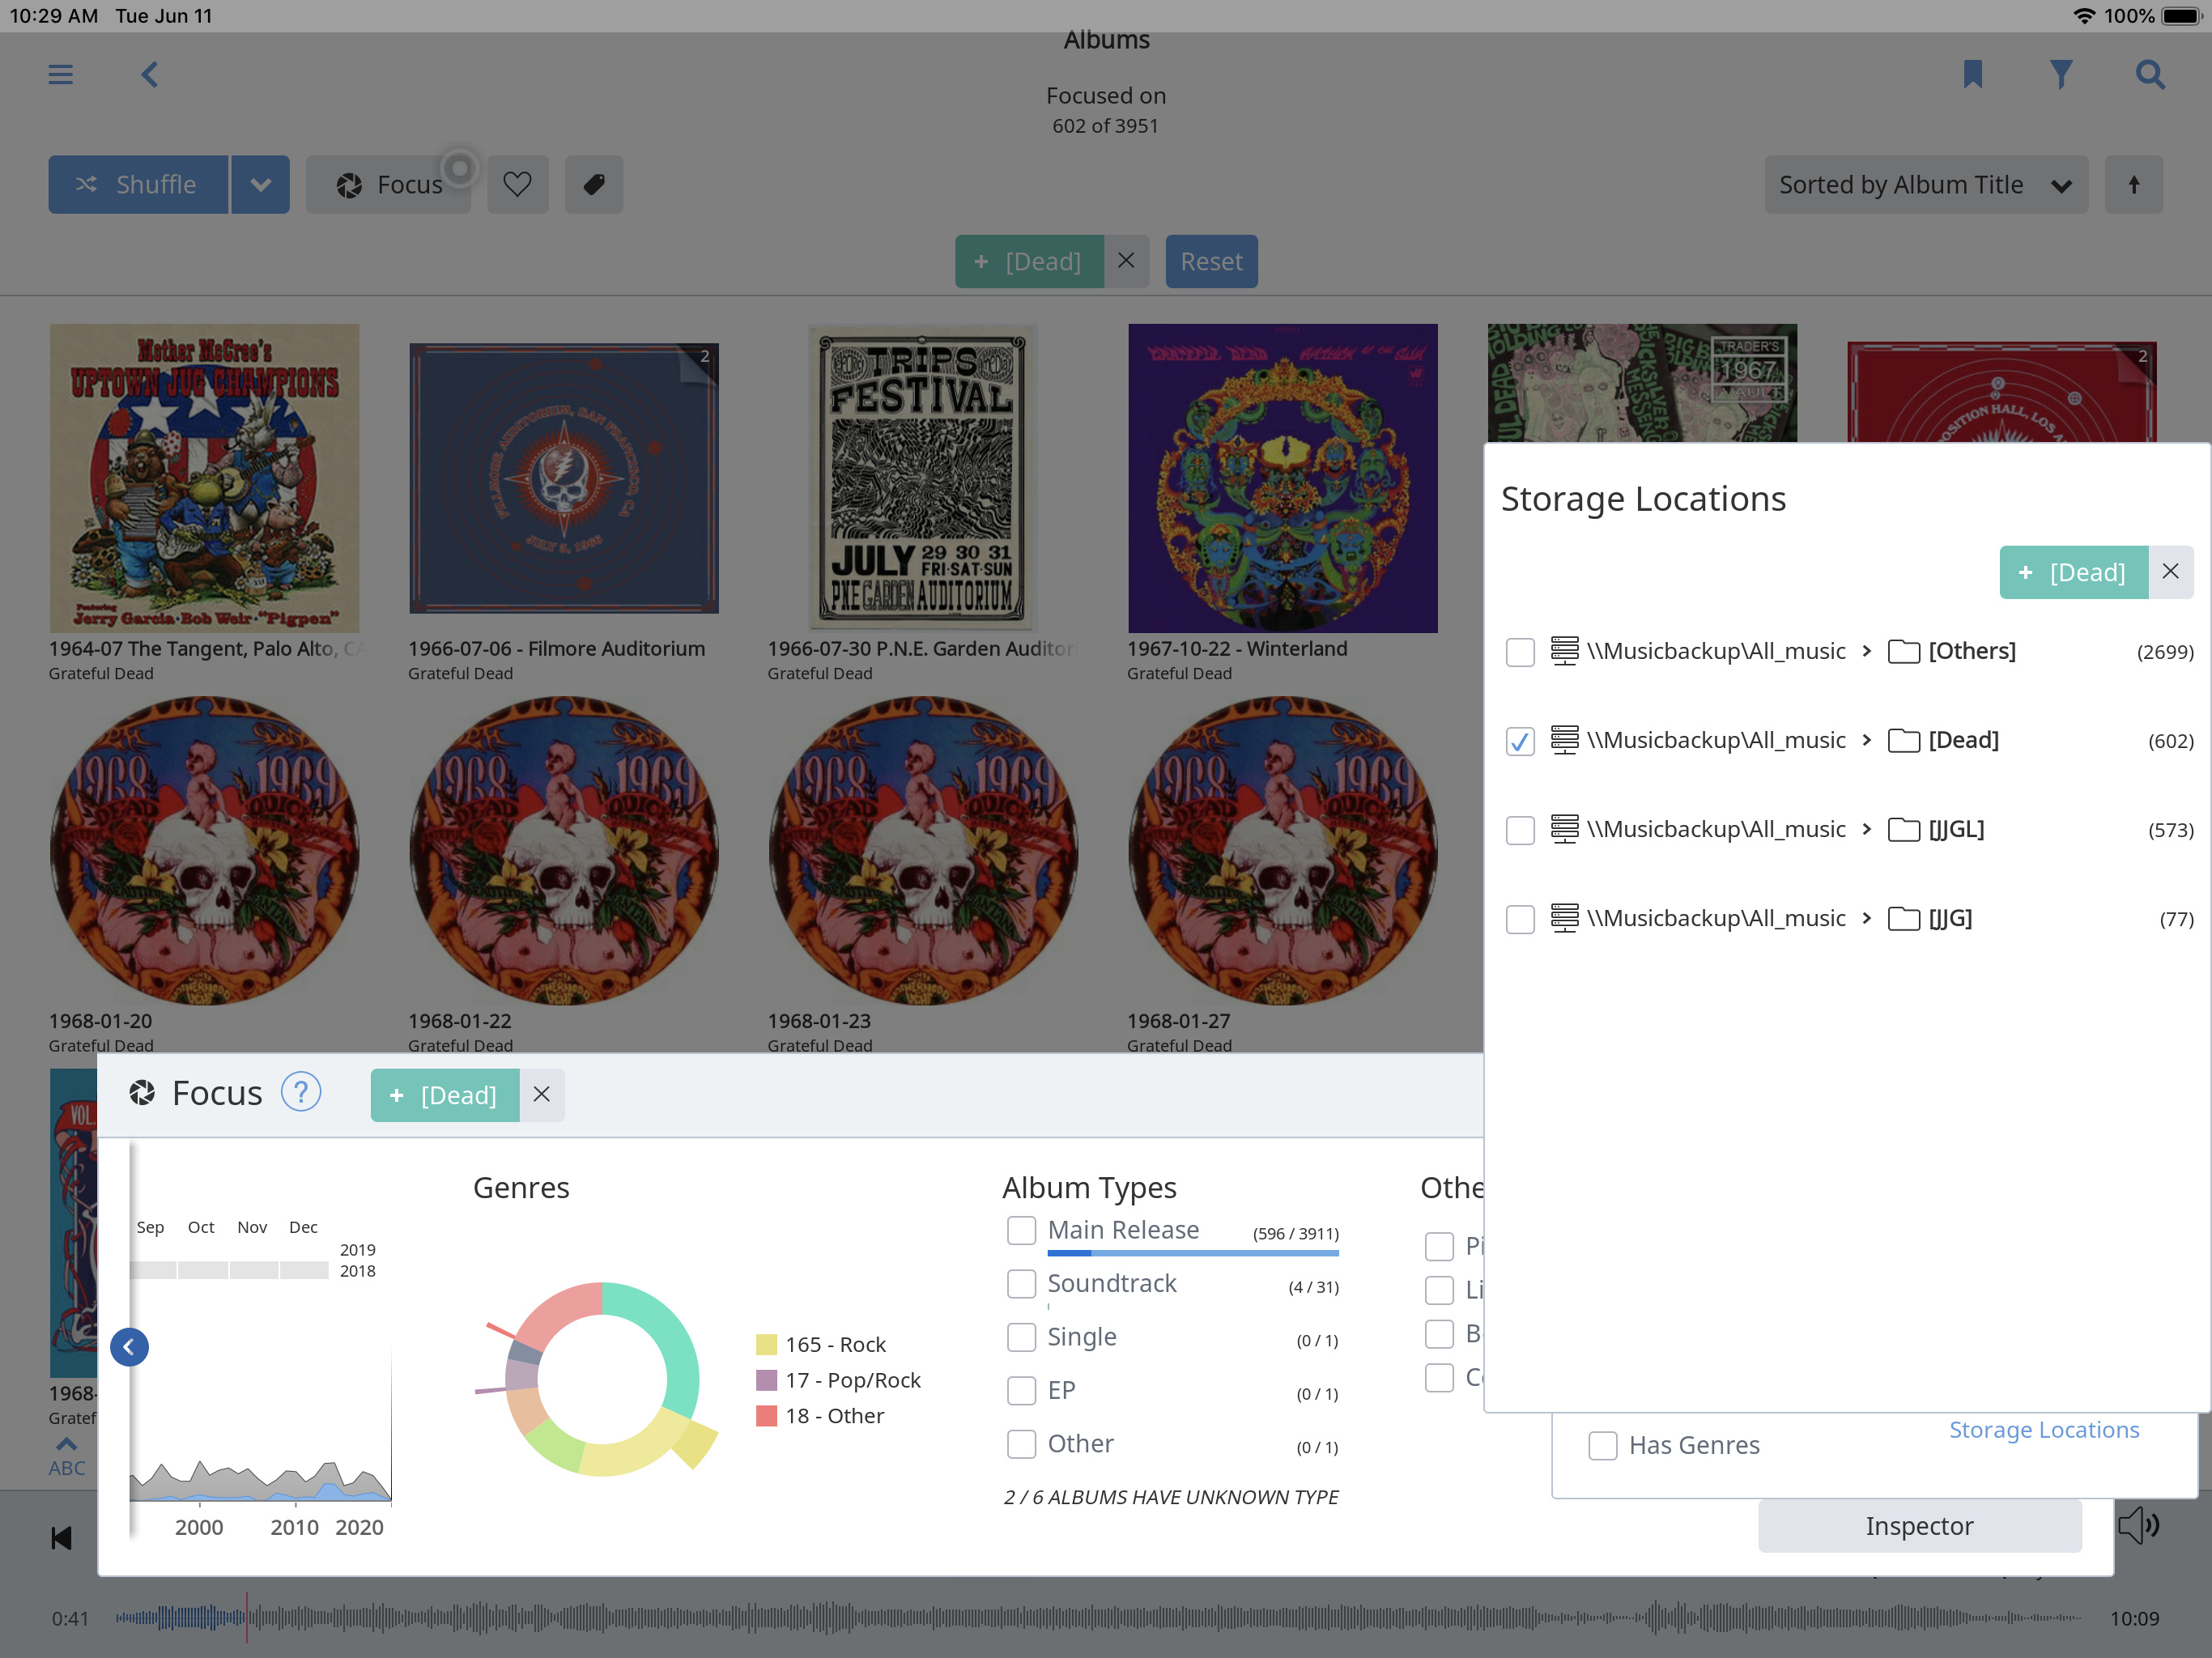Open album 1968-01-20 cover
The width and height of the screenshot is (2212, 1658).
[x=204, y=851]
